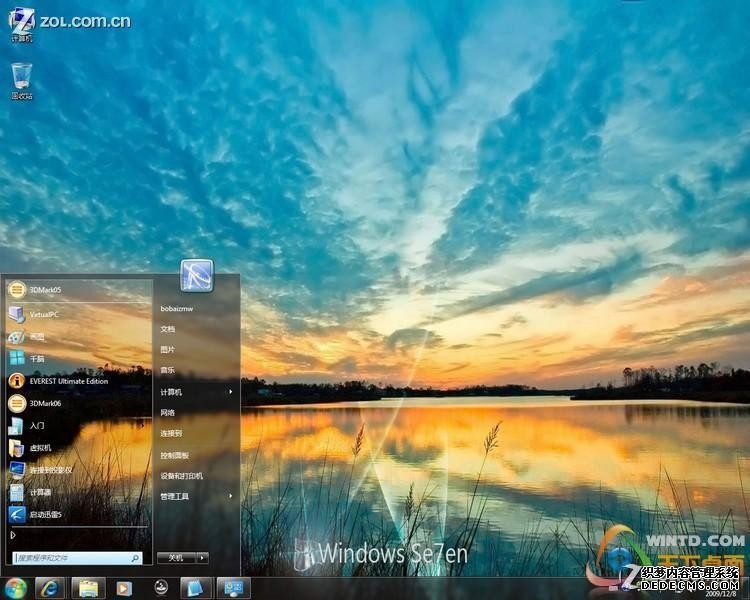
Task: Expand All Programs triangle arrow
Action: (x=13, y=535)
